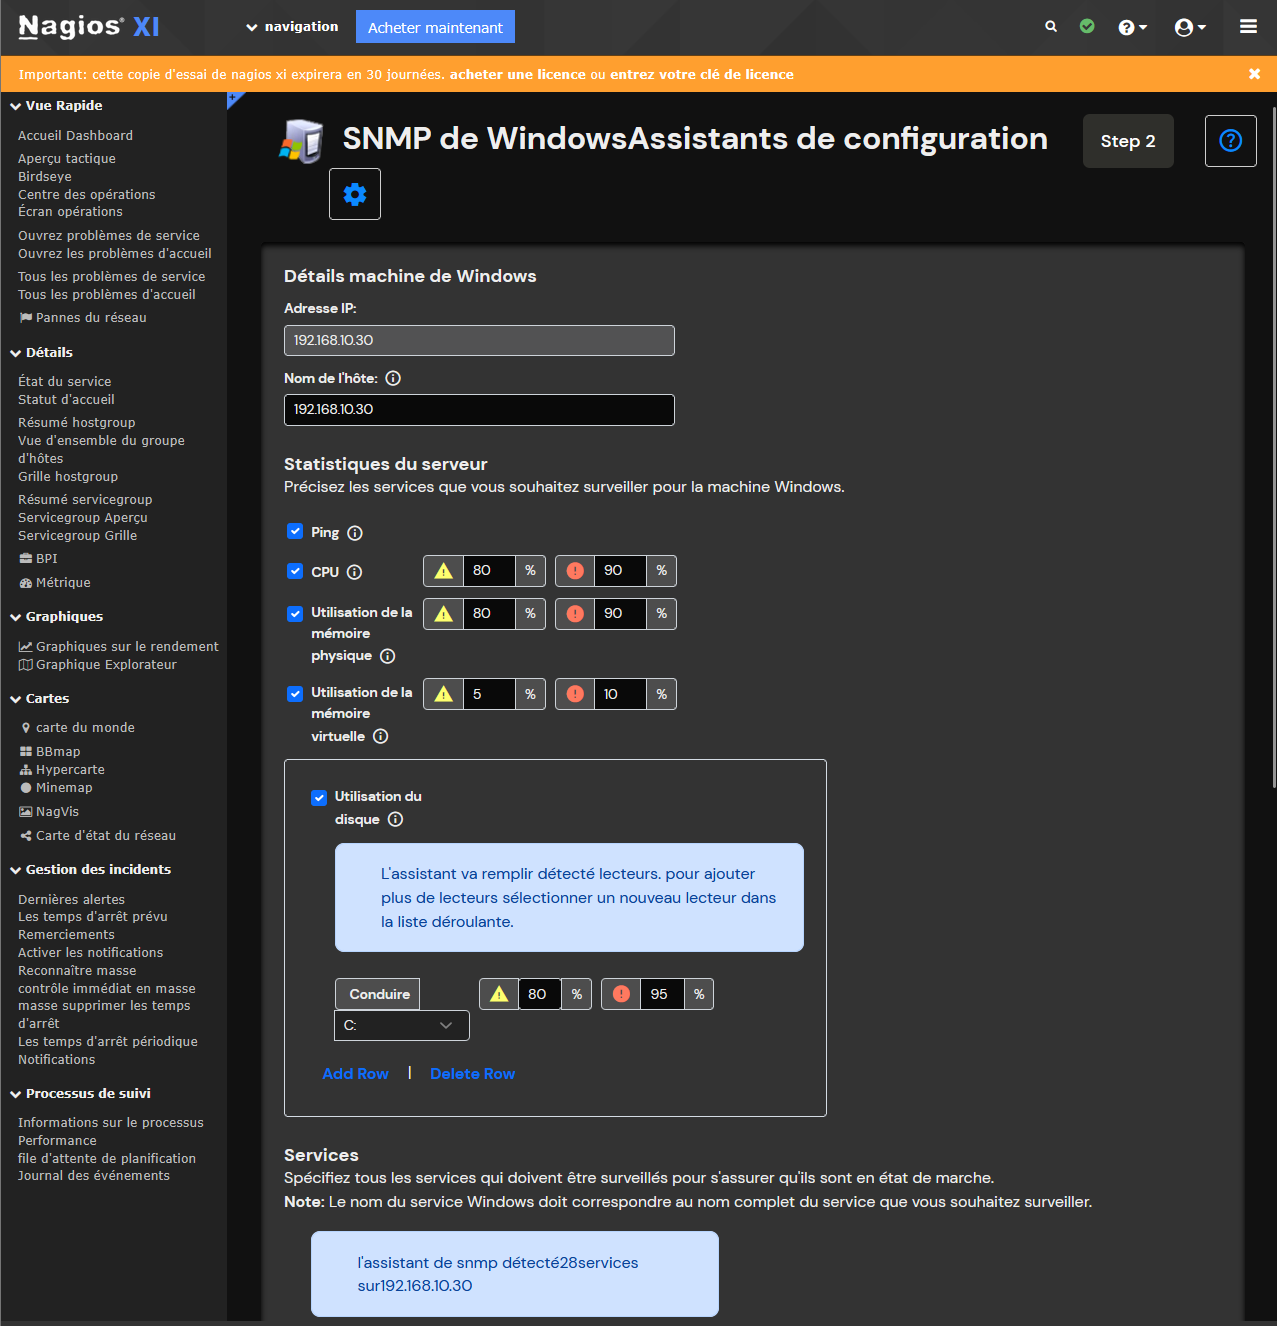
Task: Open État du service in sidebar
Action: click(x=64, y=382)
